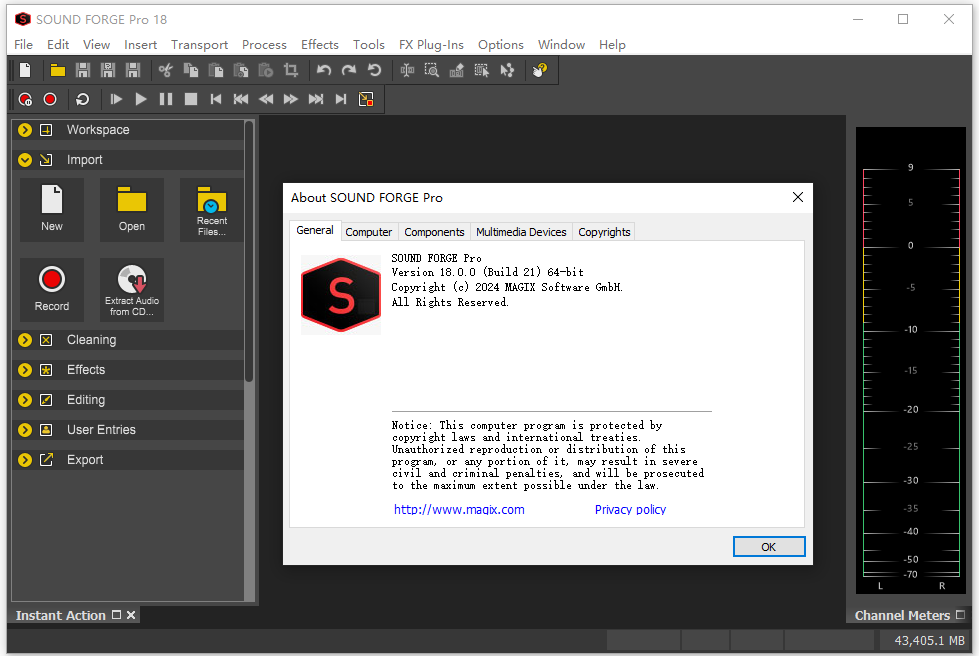This screenshot has width=979, height=656.
Task: Open the Privacy policy link
Action: 630,509
